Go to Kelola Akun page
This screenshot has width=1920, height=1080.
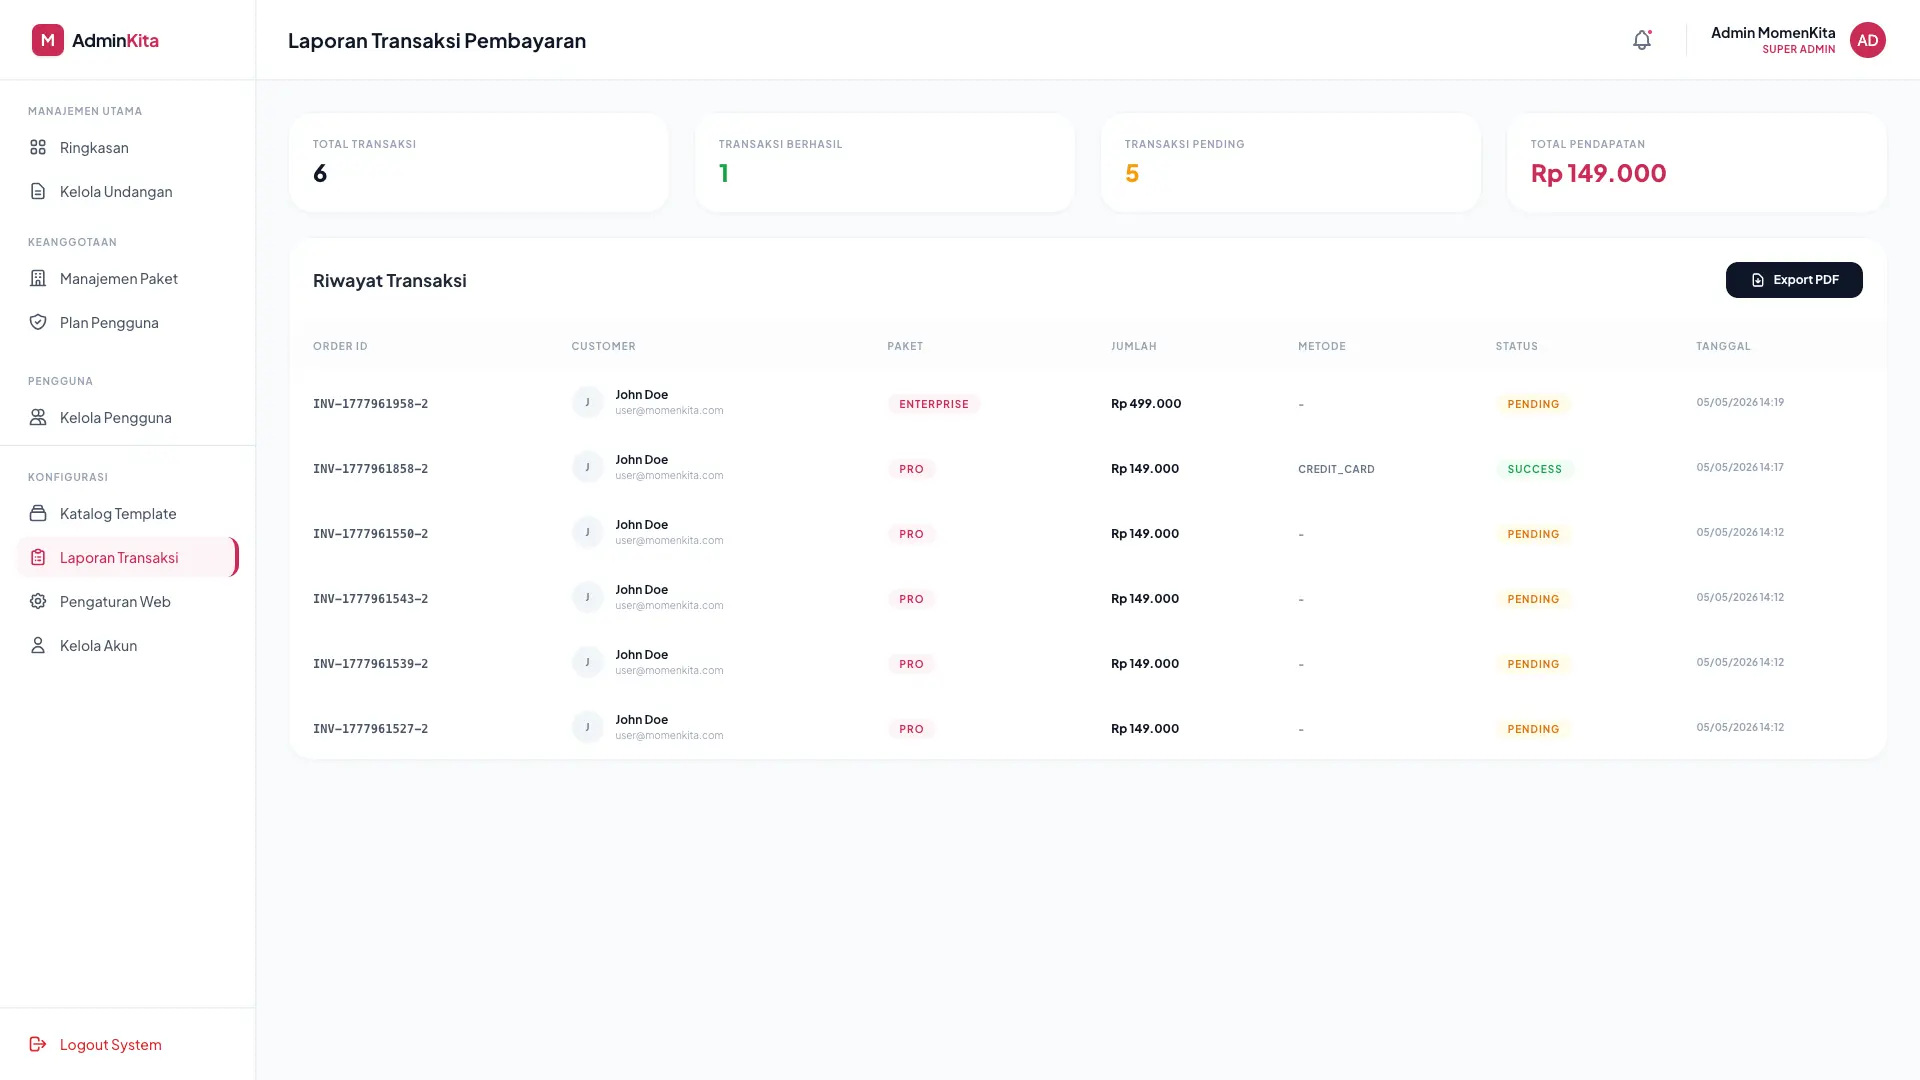(x=127, y=645)
